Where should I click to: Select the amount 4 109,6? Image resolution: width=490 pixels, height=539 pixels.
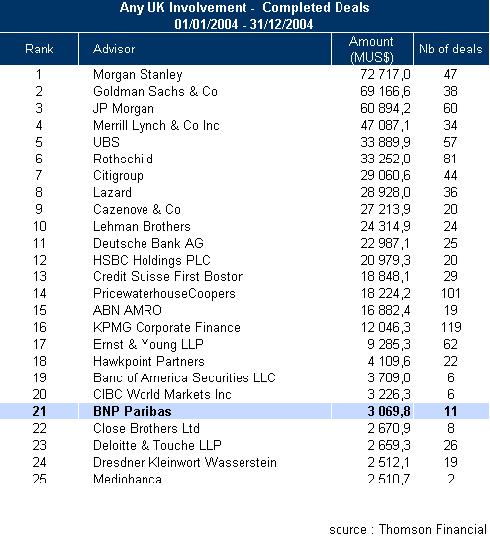[389, 361]
